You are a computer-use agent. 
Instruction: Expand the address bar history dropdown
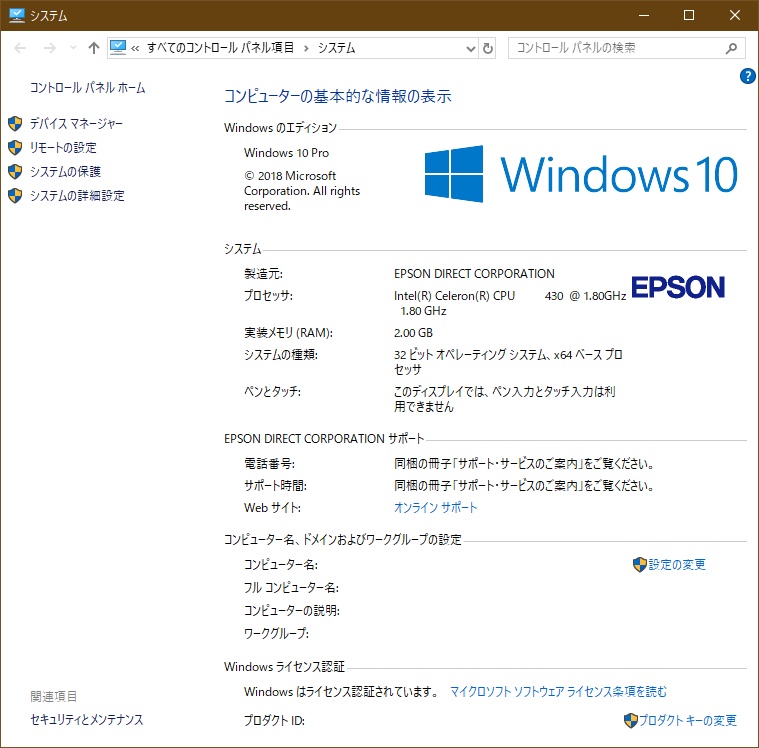coord(471,48)
